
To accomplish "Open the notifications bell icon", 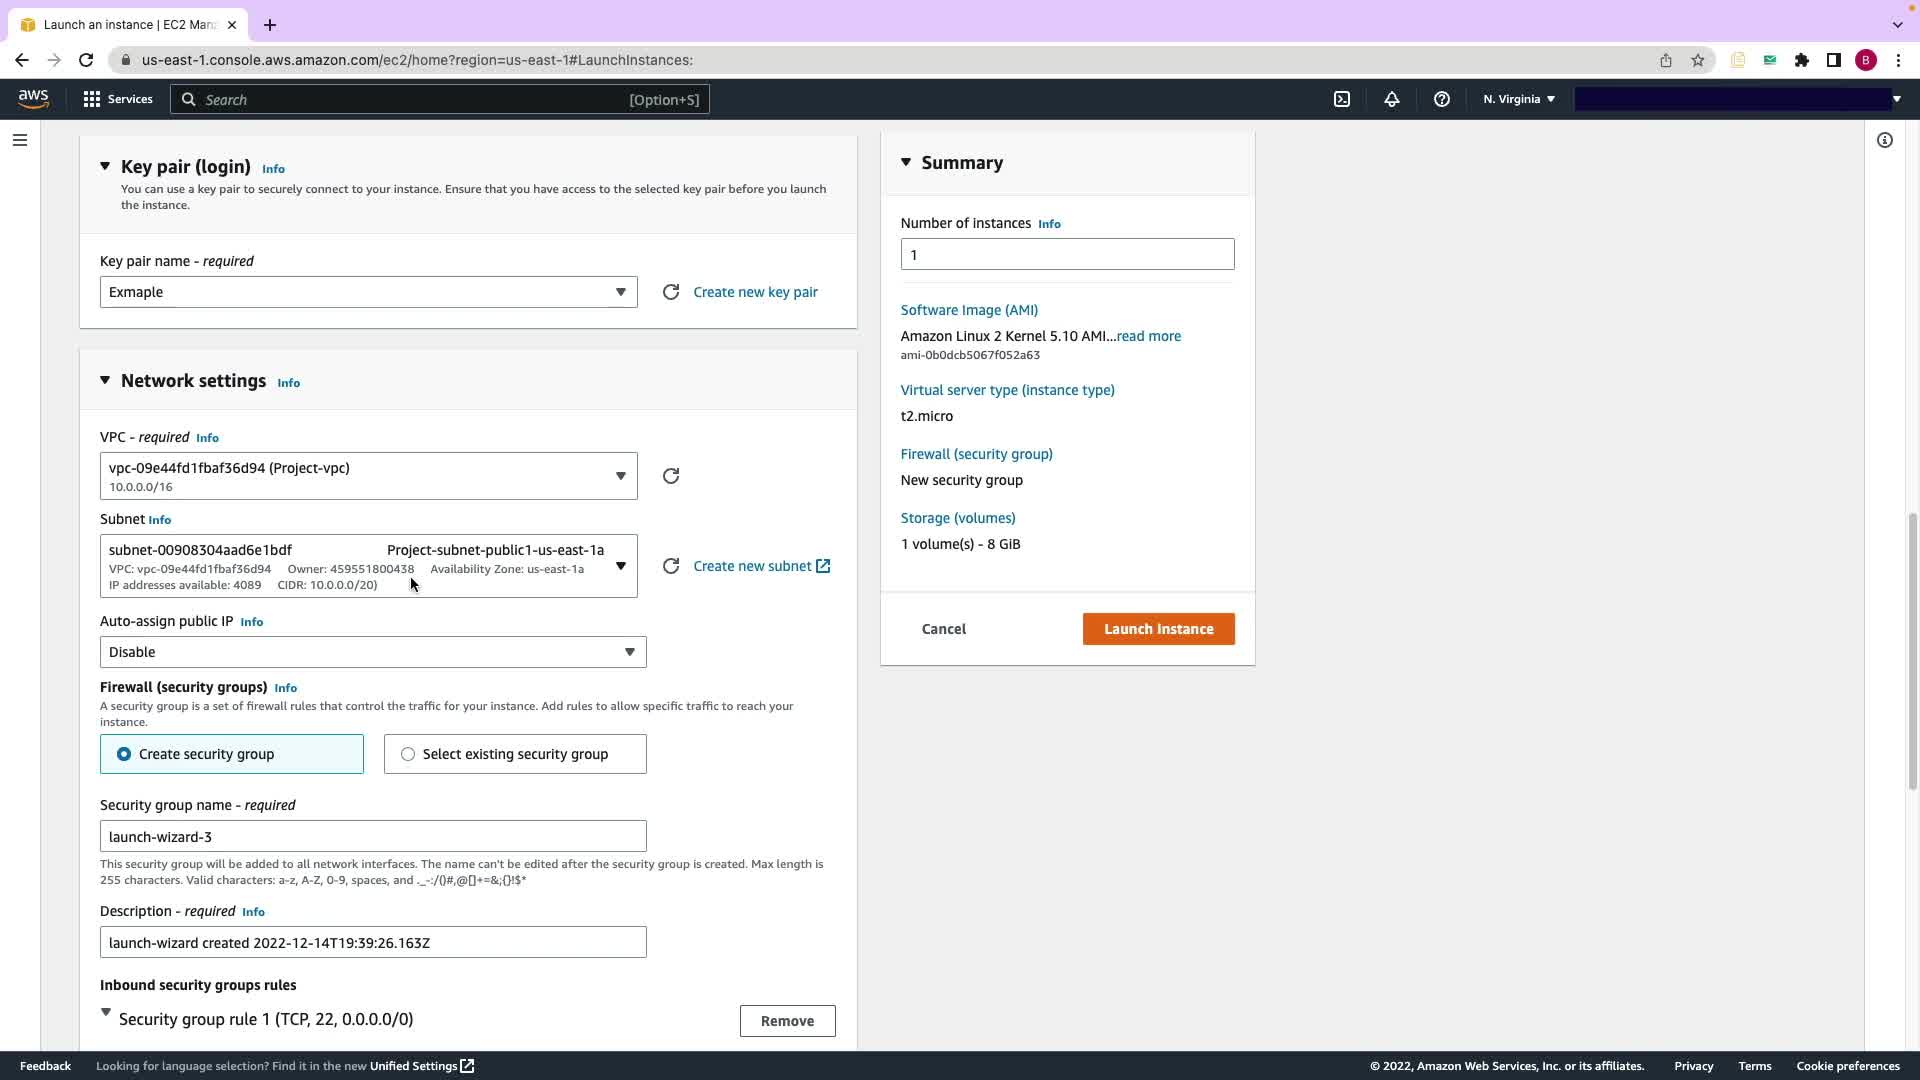I will coord(1391,99).
